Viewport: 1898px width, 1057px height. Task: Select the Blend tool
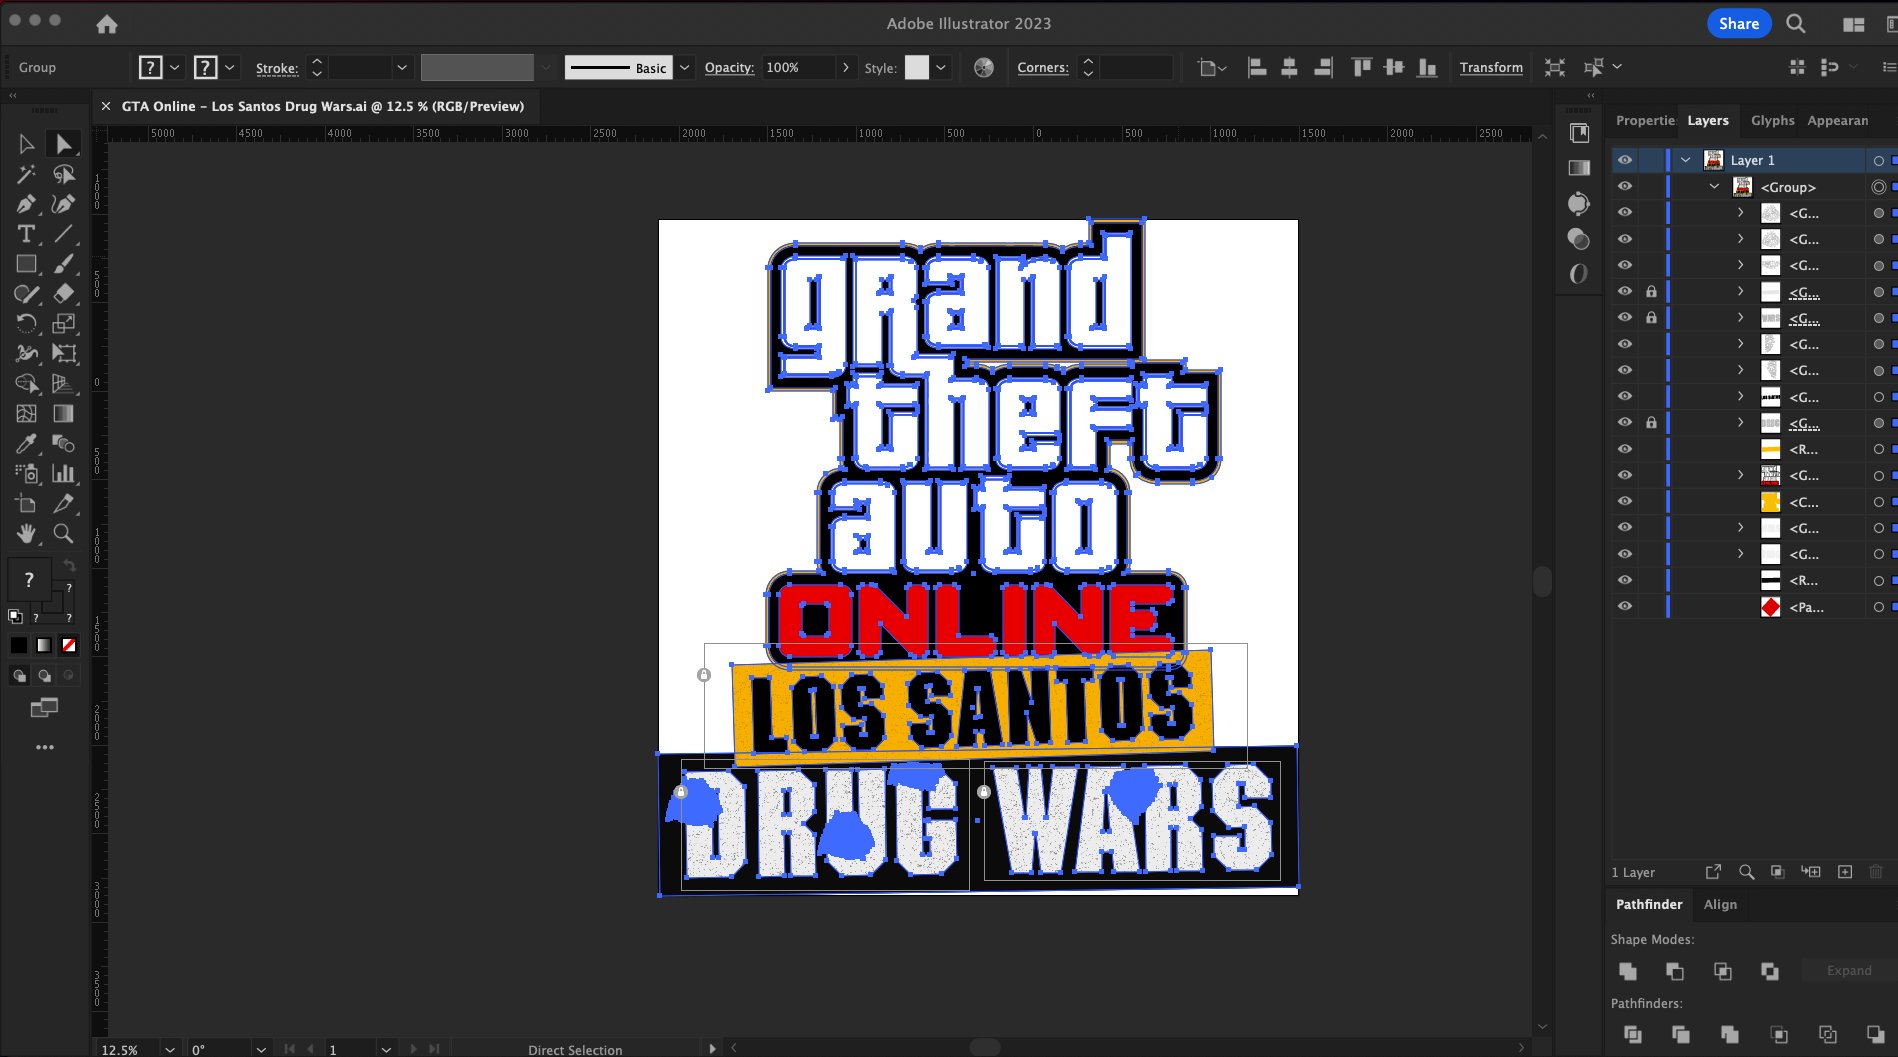[x=64, y=444]
